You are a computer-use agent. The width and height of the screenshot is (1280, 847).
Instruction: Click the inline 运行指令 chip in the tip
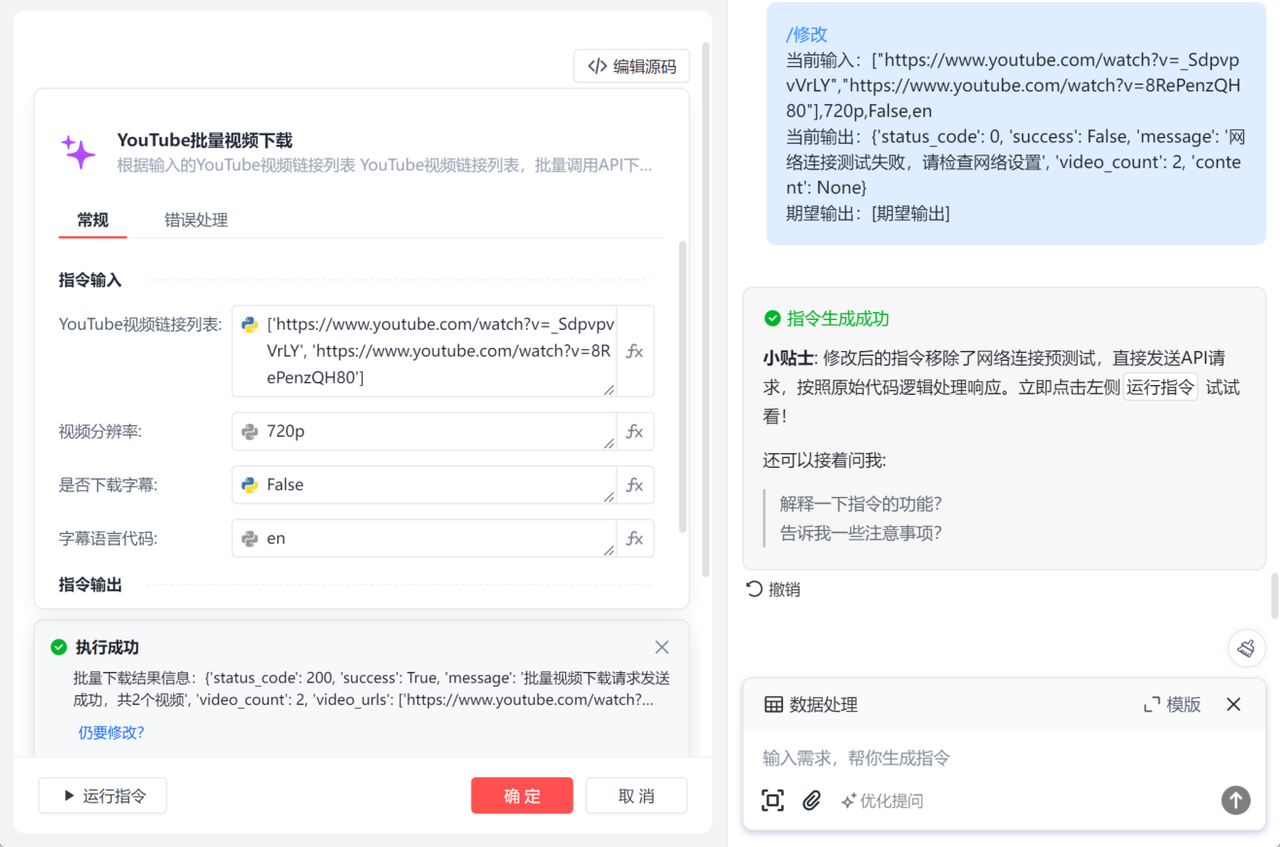point(1160,387)
